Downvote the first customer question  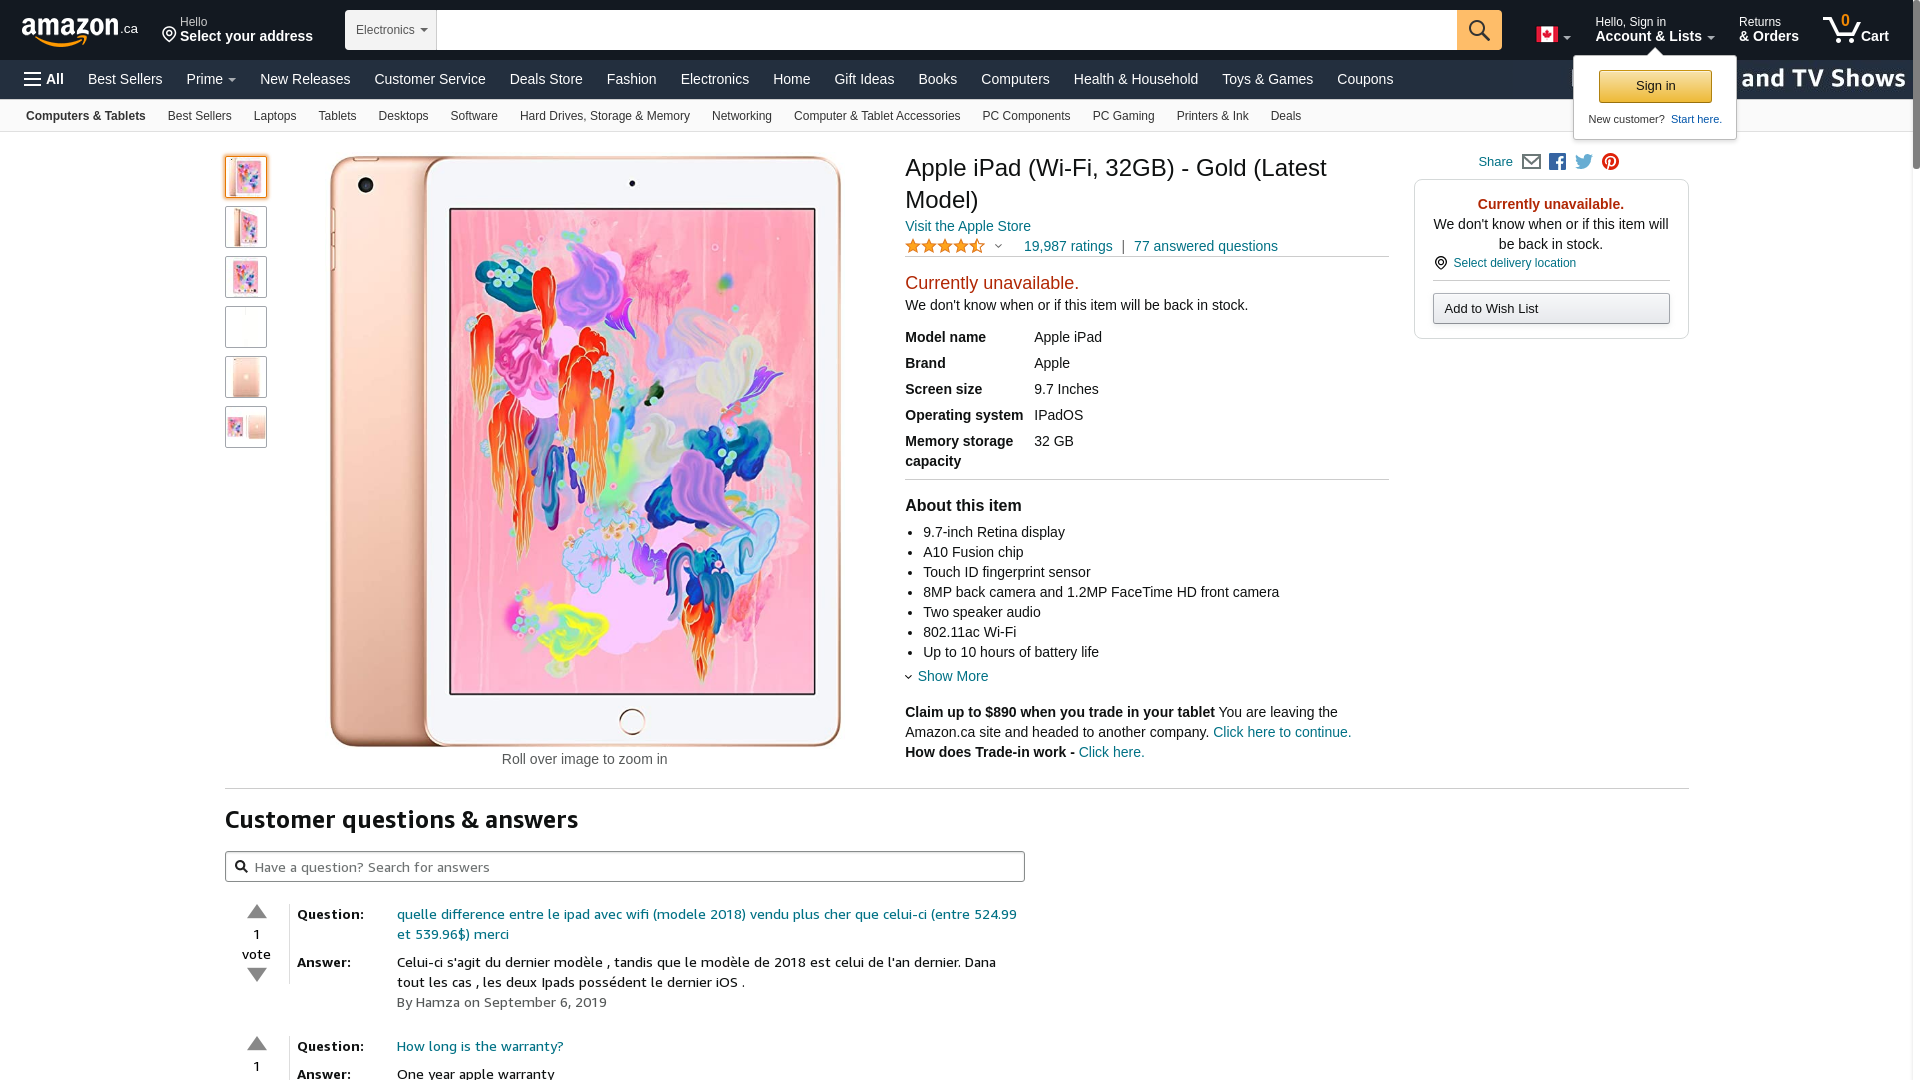click(x=257, y=975)
